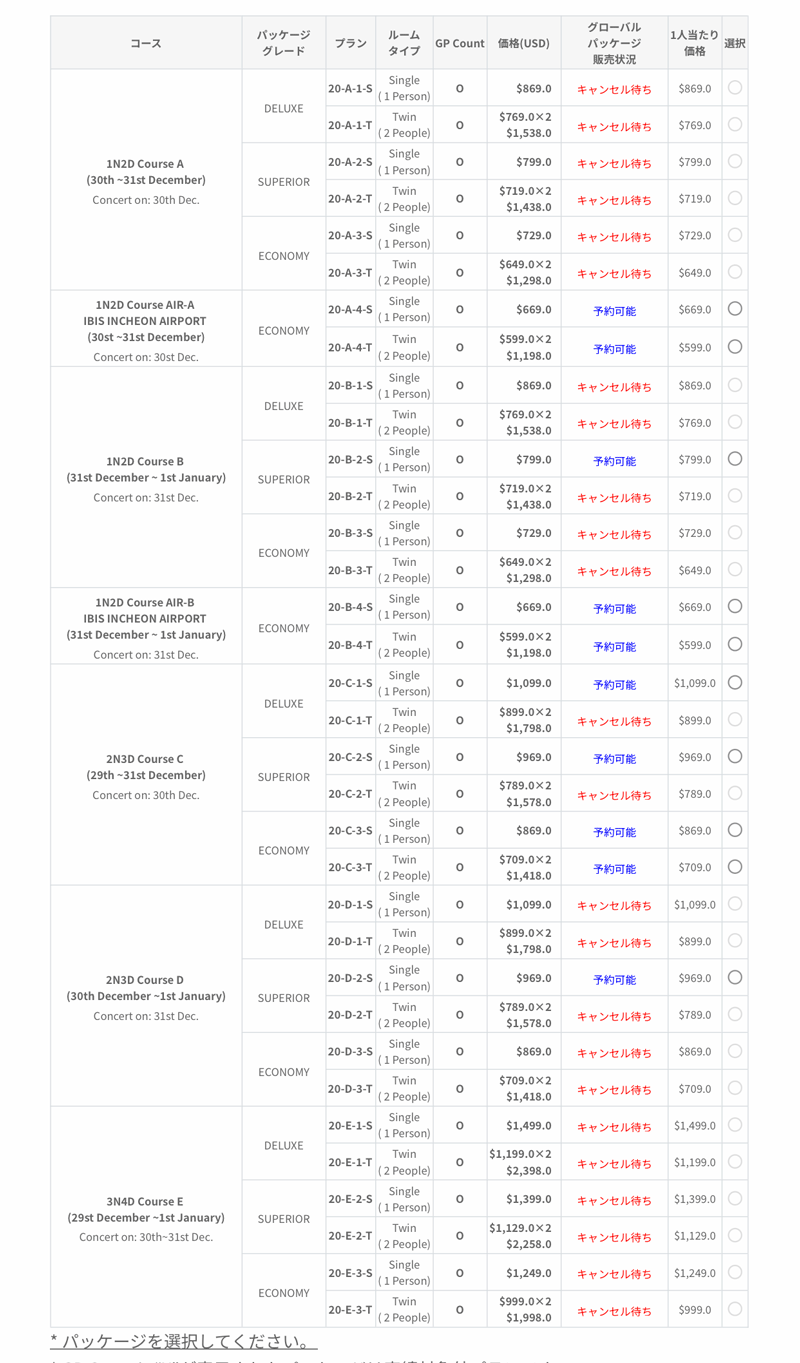This screenshot has width=800, height=1363.
Task: Click the 選択 column header
Action: pyautogui.click(x=735, y=43)
